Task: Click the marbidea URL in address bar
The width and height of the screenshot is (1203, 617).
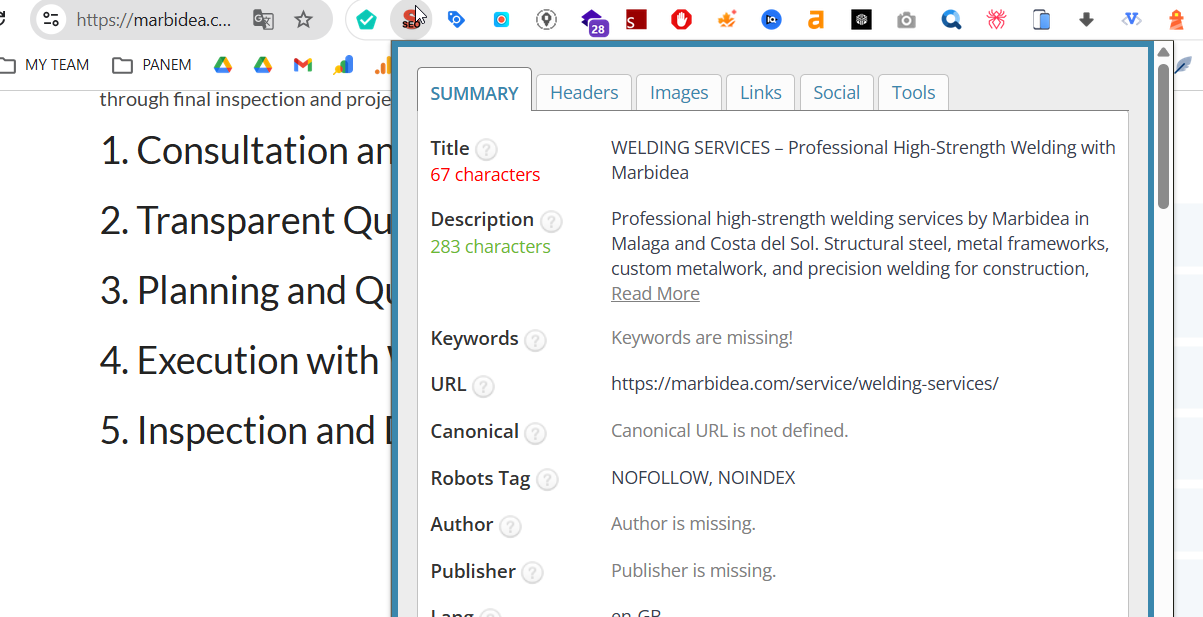Action: 154,20
